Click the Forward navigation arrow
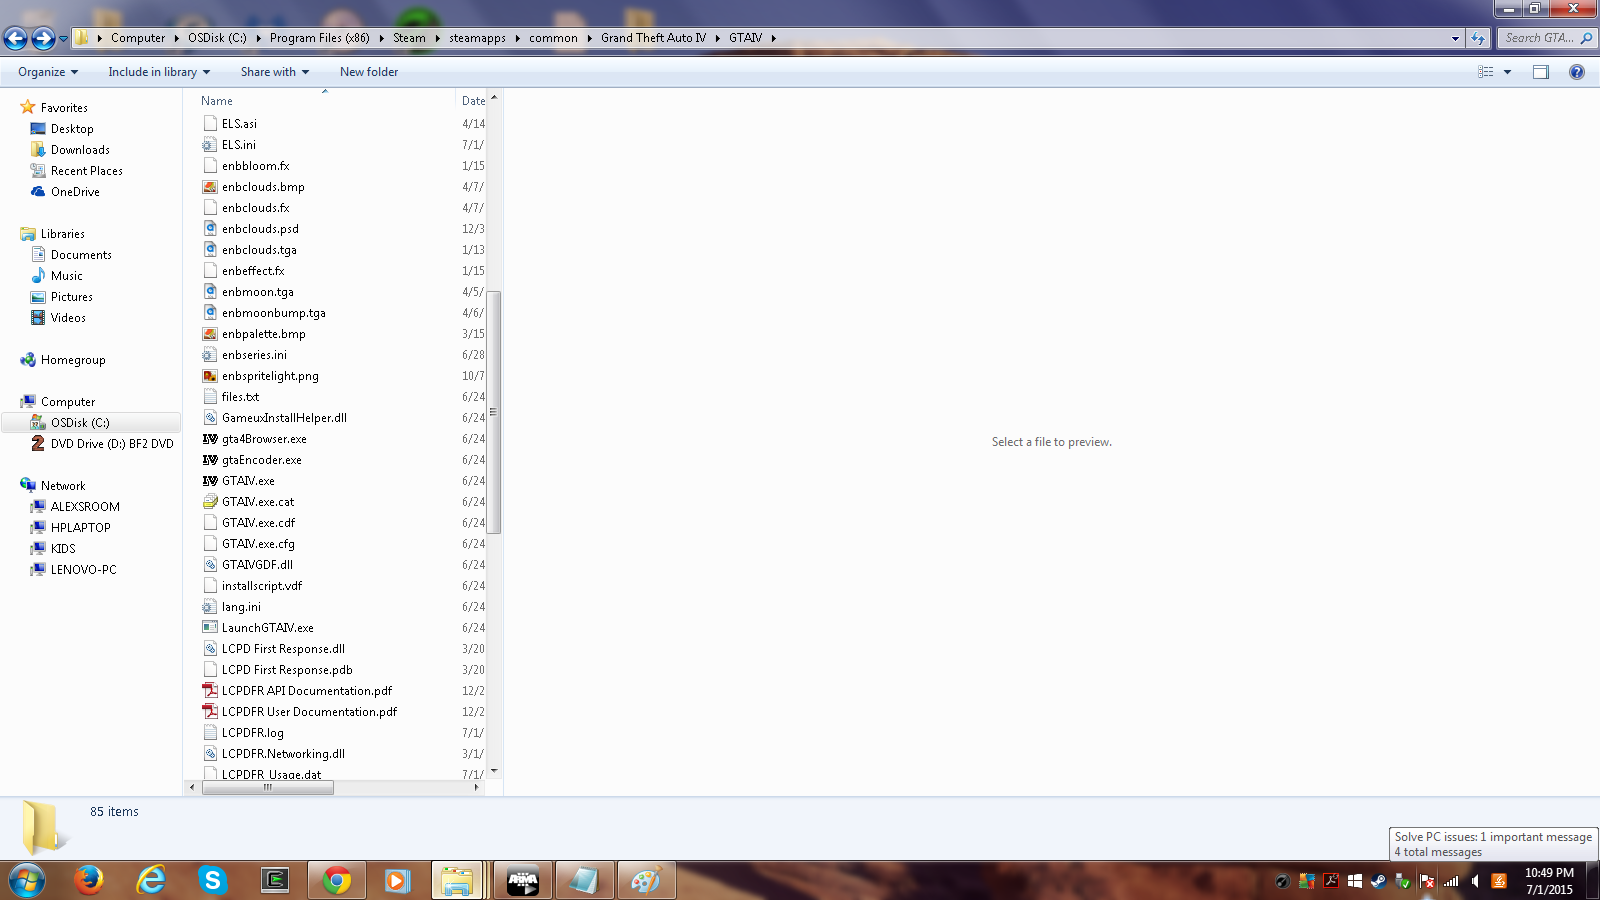 click(x=43, y=38)
